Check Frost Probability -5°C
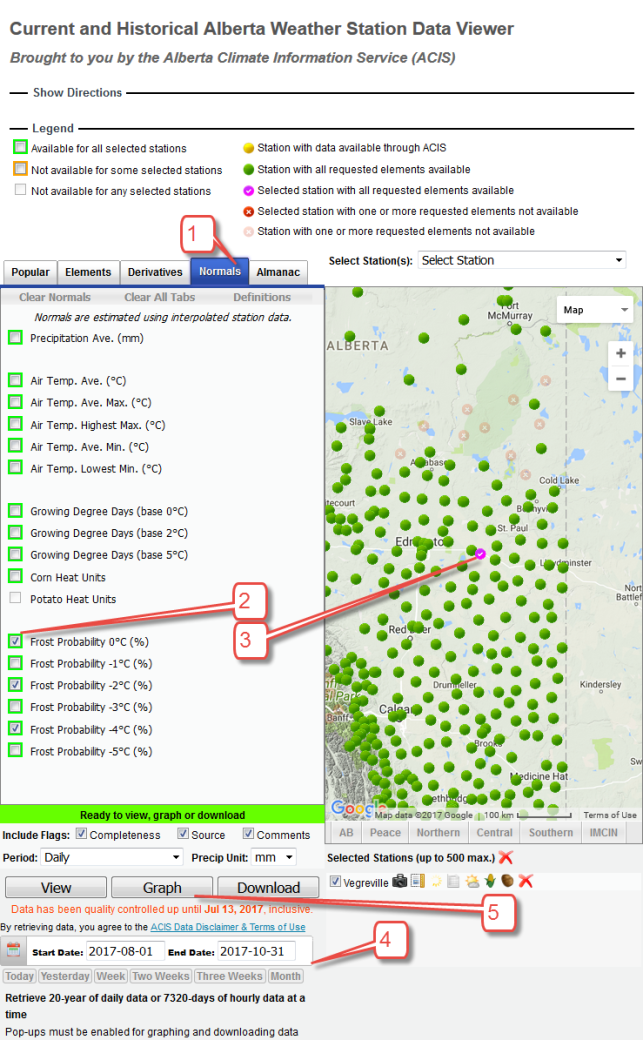Screen dimensions: 643x1040 tap(15, 750)
